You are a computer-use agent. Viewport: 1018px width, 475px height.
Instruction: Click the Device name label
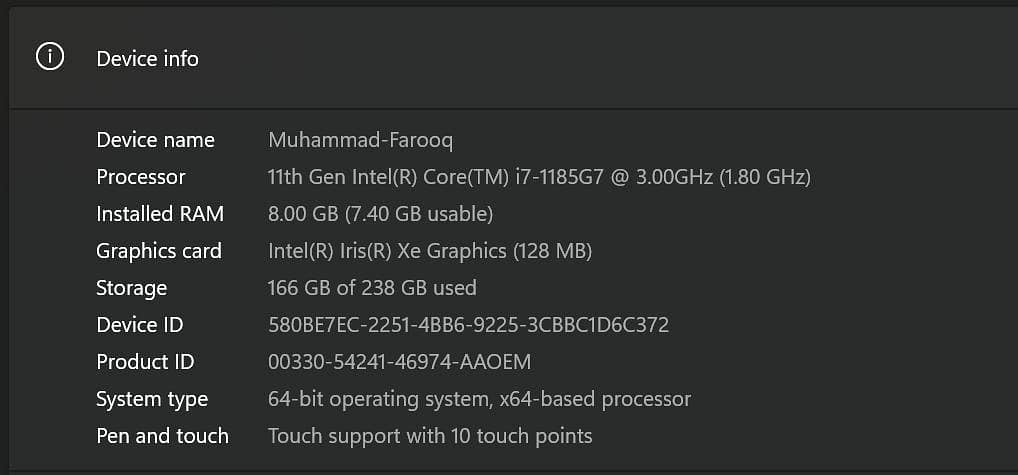pos(155,140)
